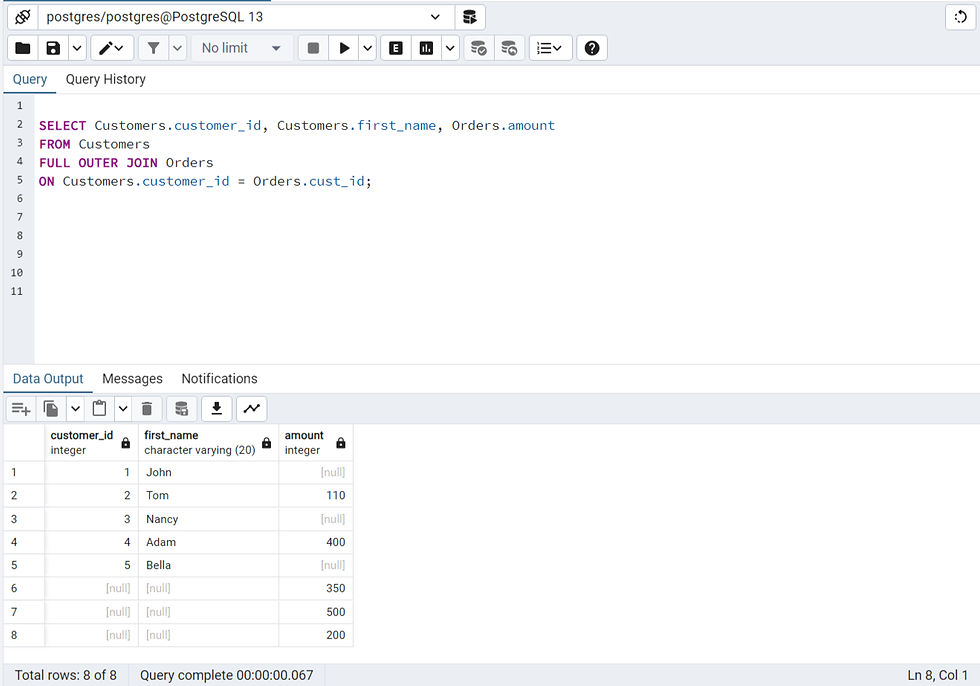Viewport: 980px width, 686px height.
Task: Expand the explain options dropdown arrow
Action: click(x=450, y=48)
